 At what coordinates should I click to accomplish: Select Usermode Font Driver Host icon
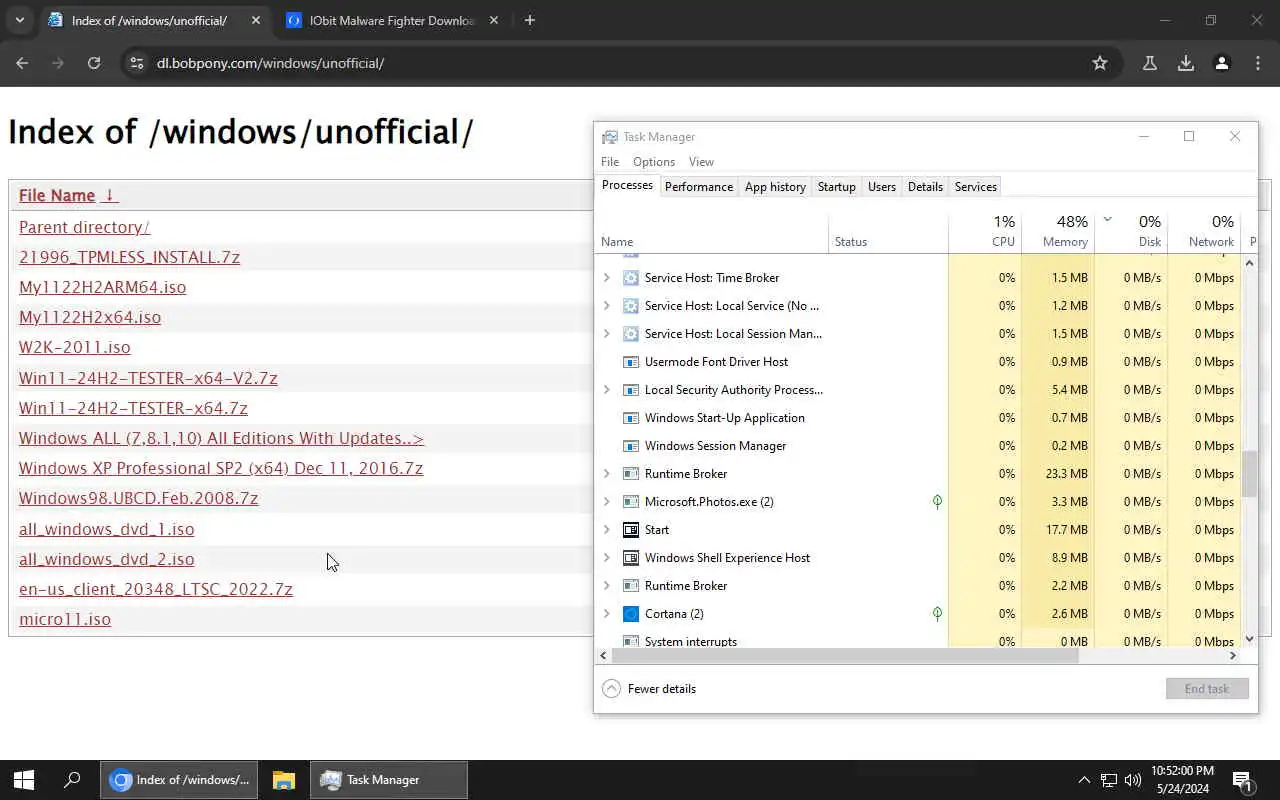click(631, 362)
